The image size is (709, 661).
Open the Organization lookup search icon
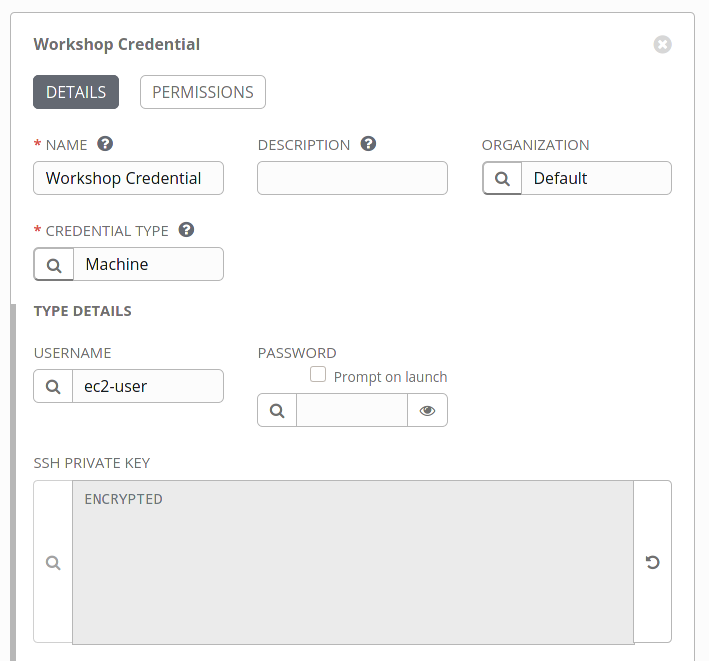point(502,178)
